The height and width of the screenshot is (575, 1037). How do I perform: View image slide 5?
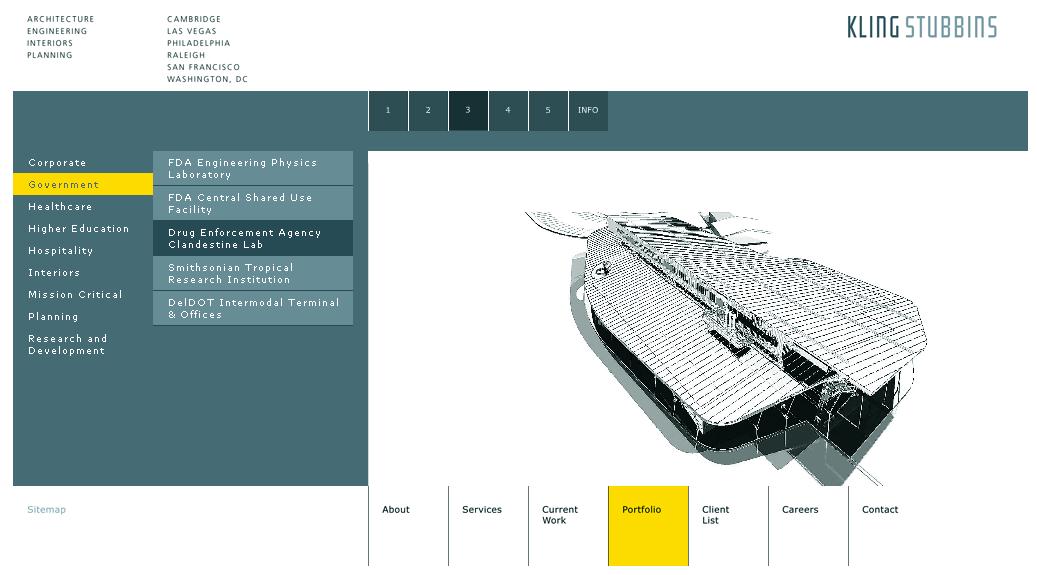548,111
